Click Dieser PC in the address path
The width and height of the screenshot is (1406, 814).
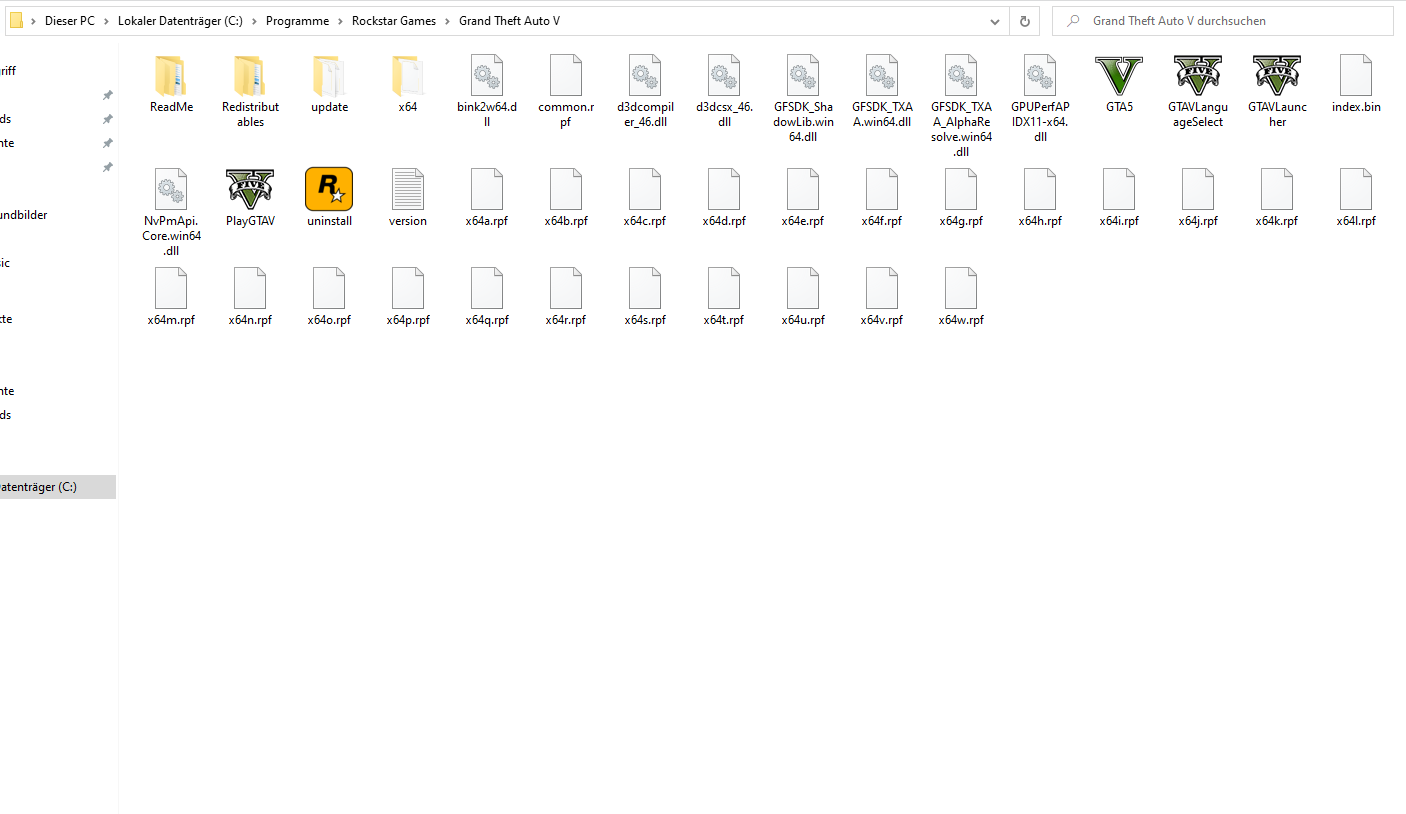click(70, 20)
